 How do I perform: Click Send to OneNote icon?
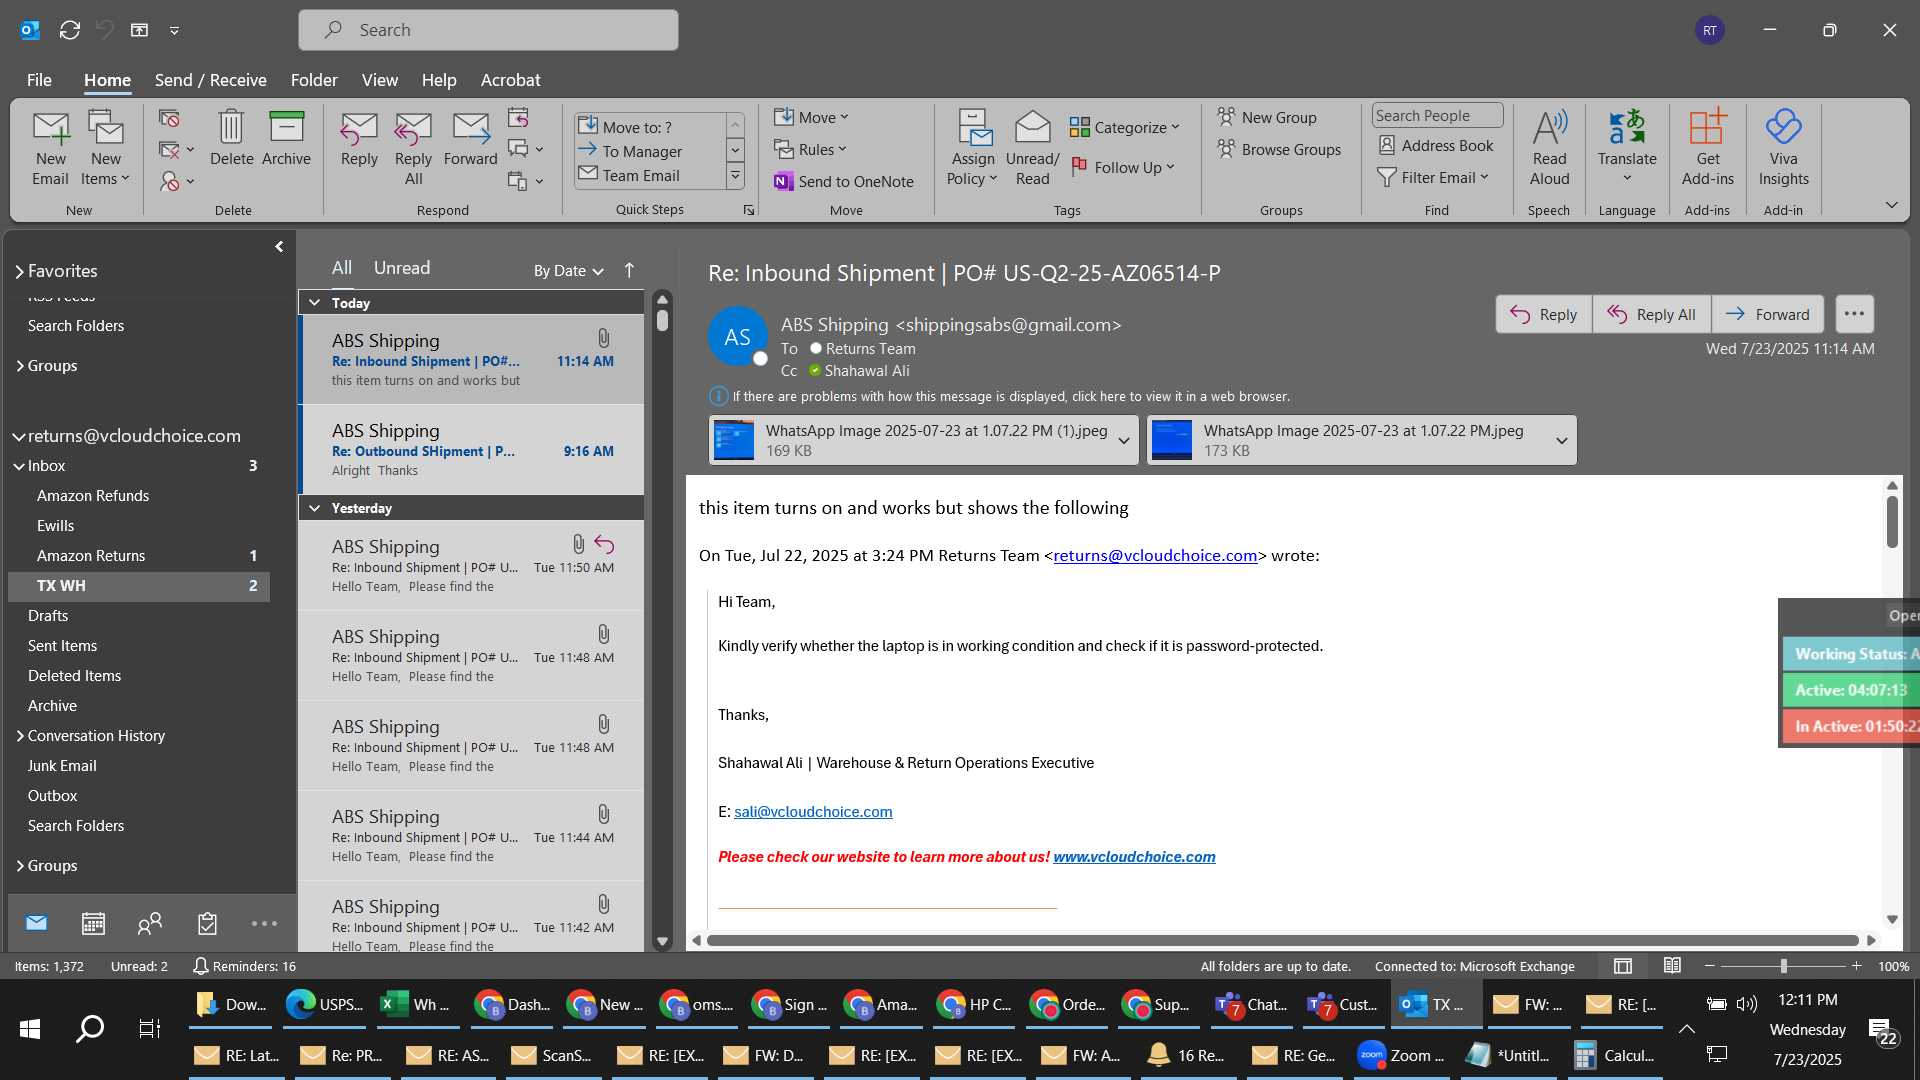[844, 181]
